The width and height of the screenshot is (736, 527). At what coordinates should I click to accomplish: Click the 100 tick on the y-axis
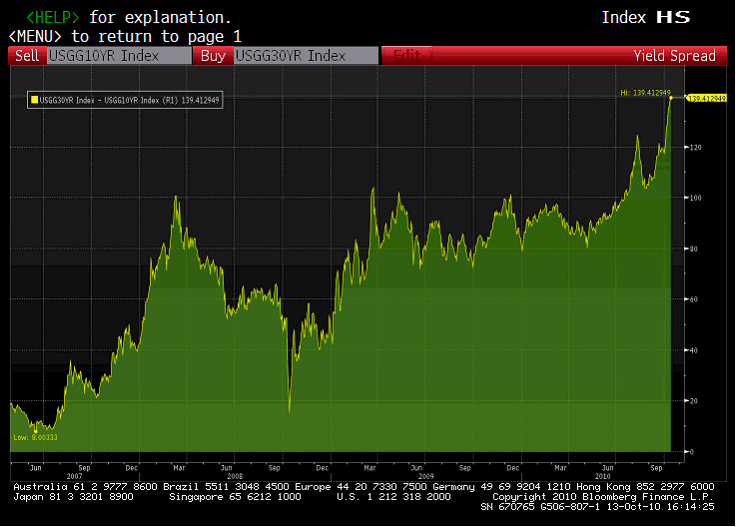pos(695,198)
